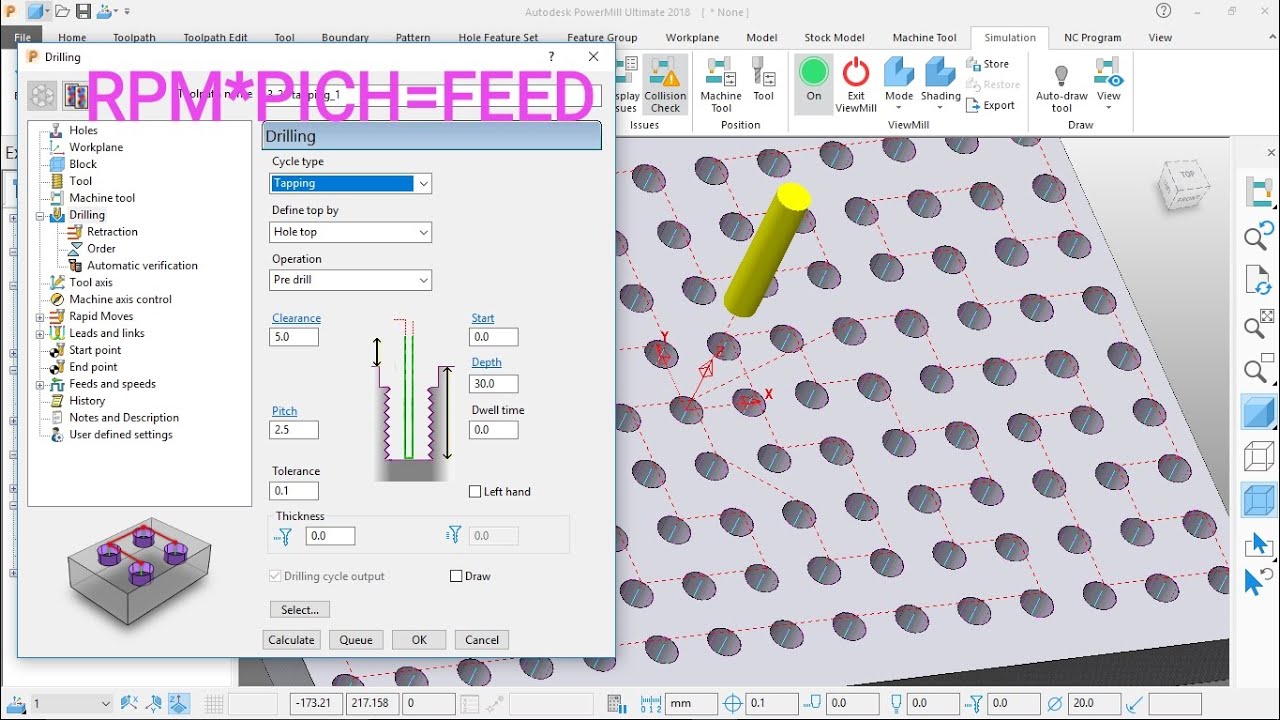Click the tolerance crosshair icon in status bar

coord(733,704)
